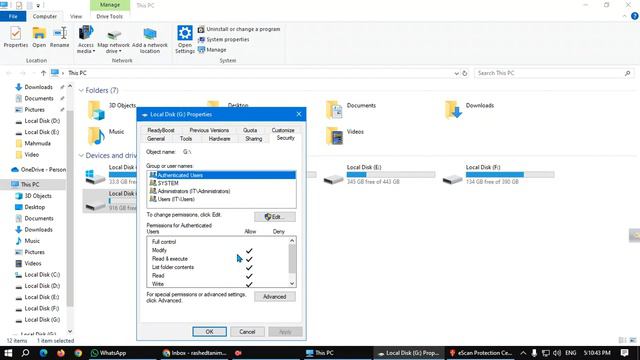The height and width of the screenshot is (360, 640).
Task: Switch to Tools tab
Action: pyautogui.click(x=186, y=139)
